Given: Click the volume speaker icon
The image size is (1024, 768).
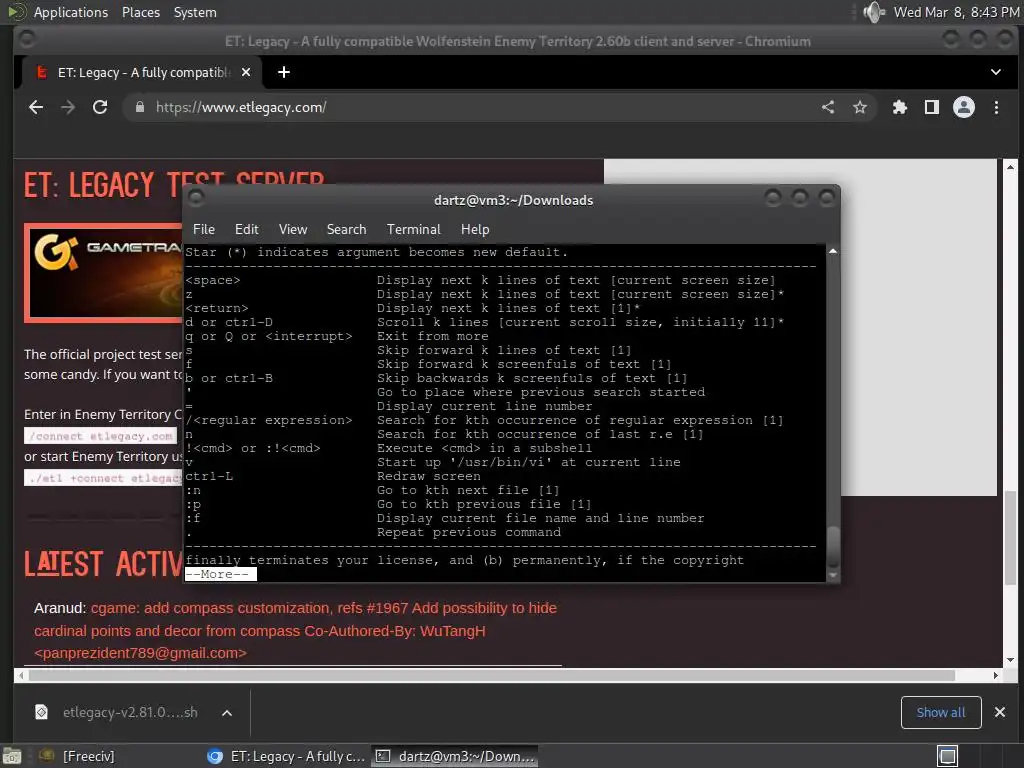Looking at the screenshot, I should coord(873,12).
